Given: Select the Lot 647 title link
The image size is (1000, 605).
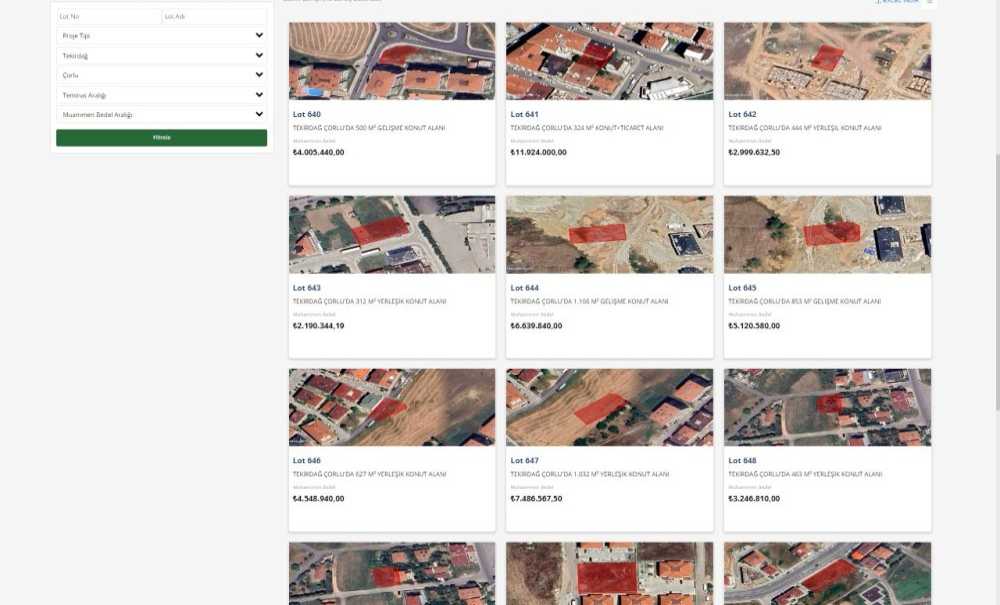Looking at the screenshot, I should click(524, 461).
